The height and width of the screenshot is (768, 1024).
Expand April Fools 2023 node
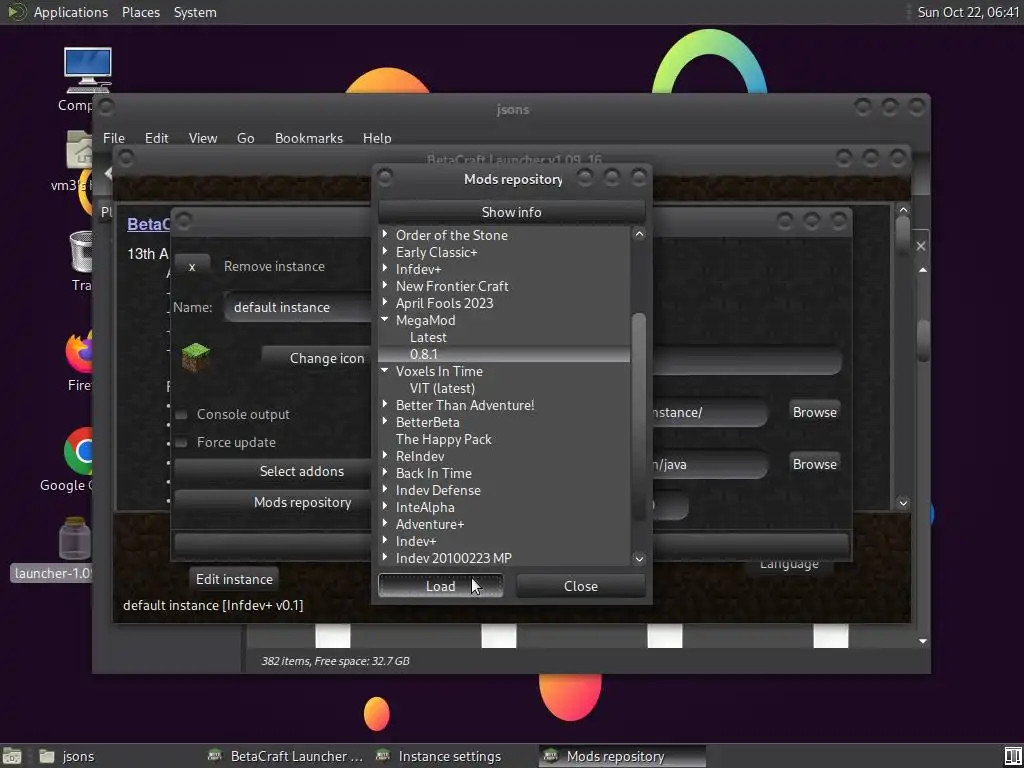point(385,302)
